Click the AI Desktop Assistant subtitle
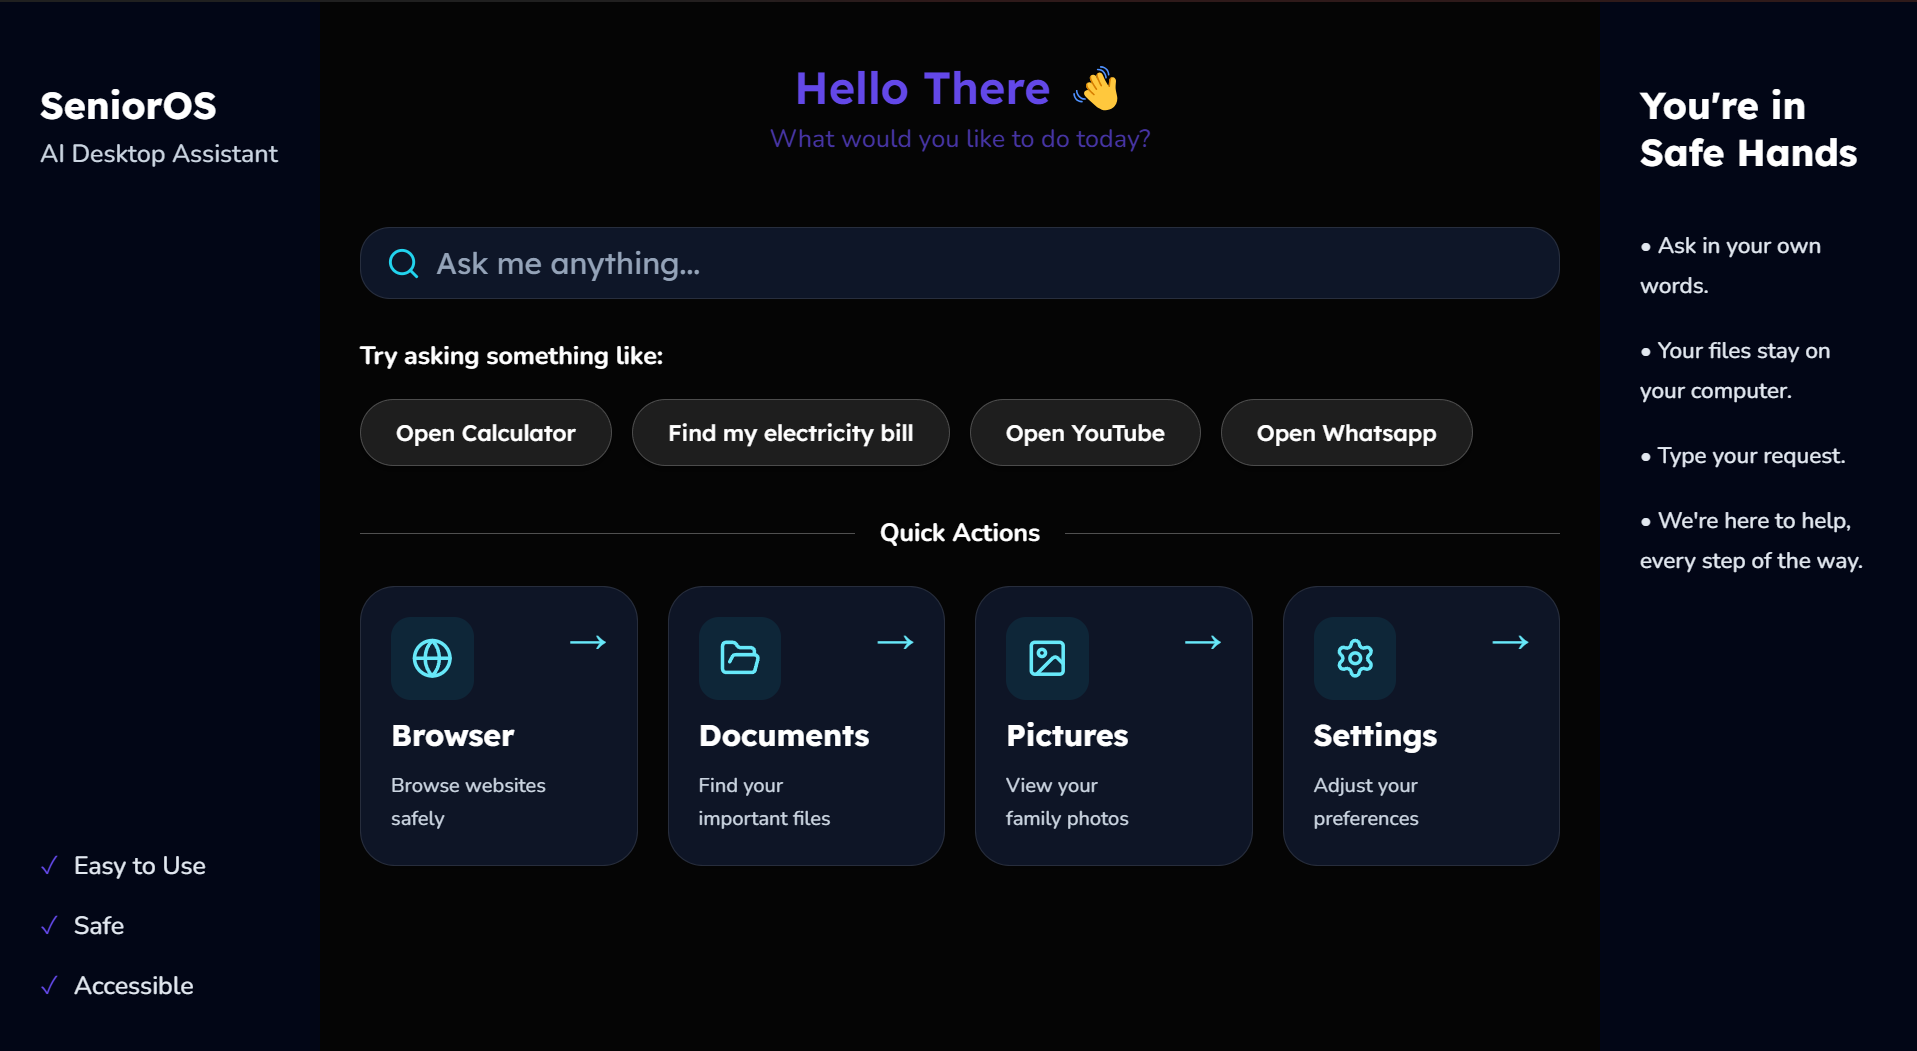The image size is (1917, 1051). 159,153
